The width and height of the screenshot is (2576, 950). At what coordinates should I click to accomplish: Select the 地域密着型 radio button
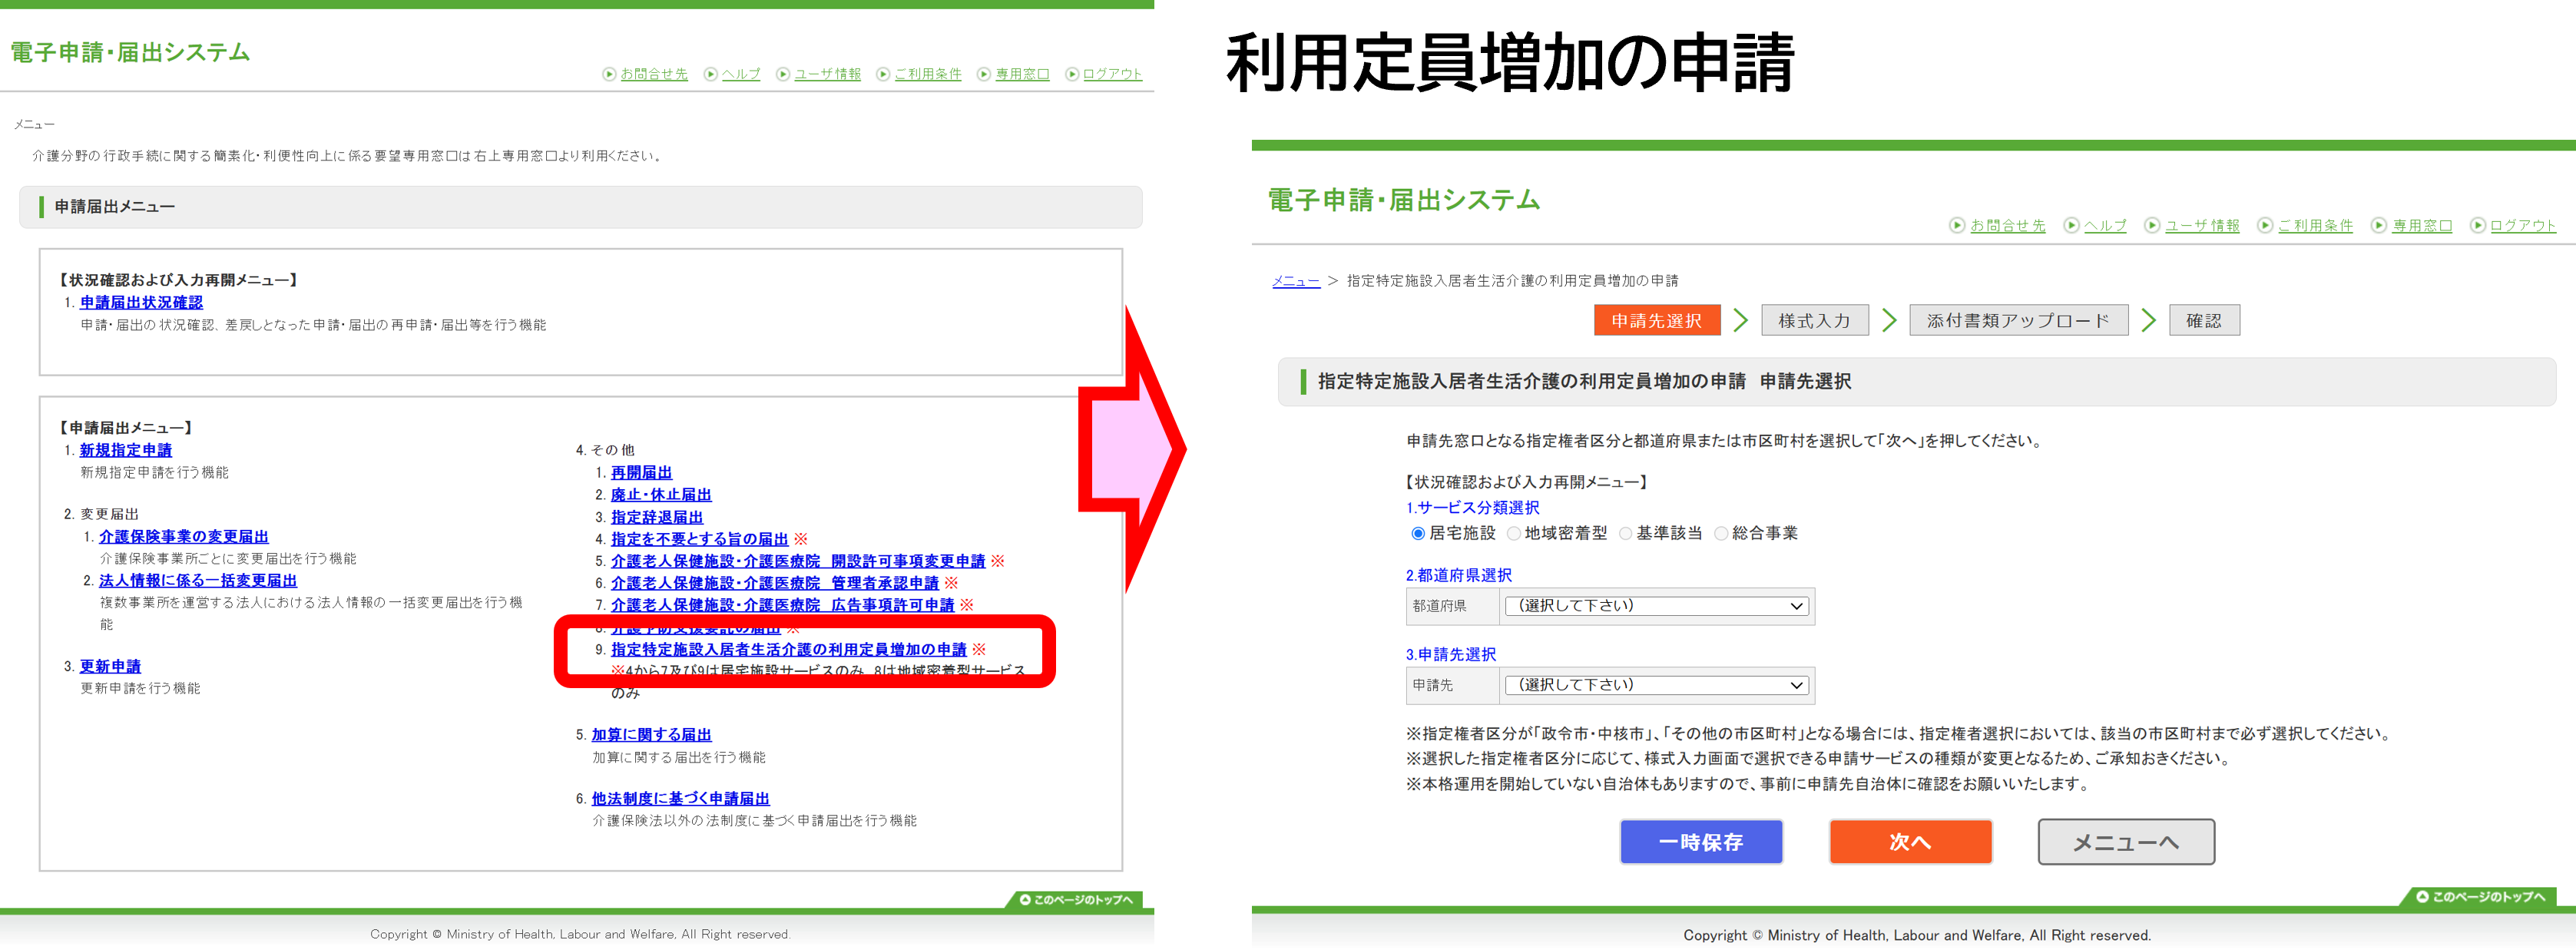tap(1514, 534)
